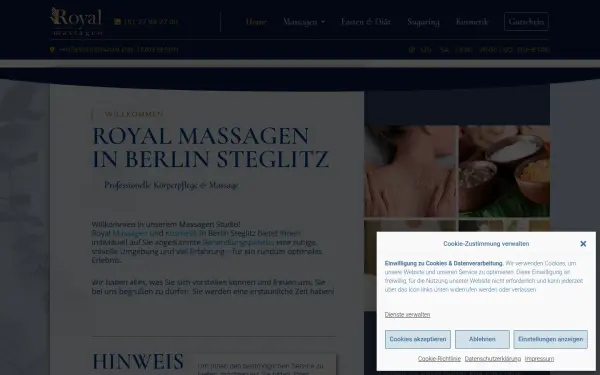Open the Massagen menu
The height and width of the screenshot is (375, 600).
tap(300, 22)
